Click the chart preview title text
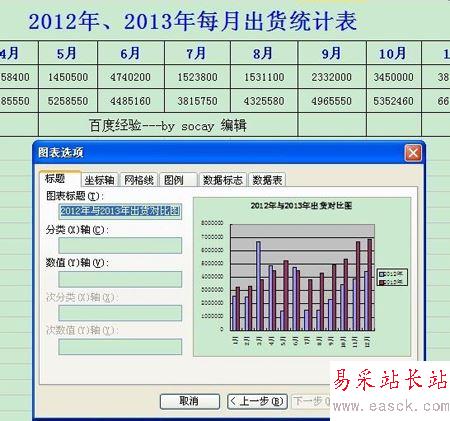This screenshot has width=450, height=421. click(301, 206)
